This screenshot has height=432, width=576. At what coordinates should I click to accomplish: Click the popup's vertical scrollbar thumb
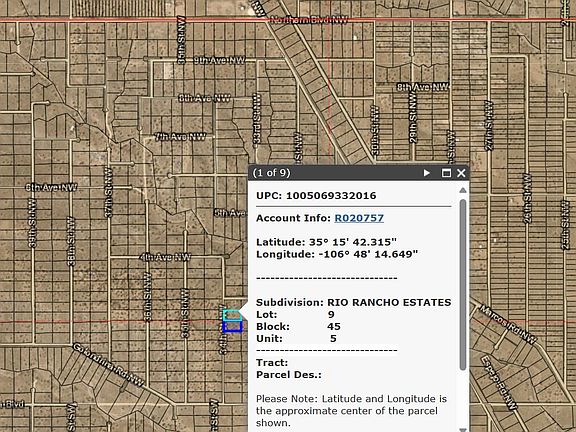coord(463,285)
